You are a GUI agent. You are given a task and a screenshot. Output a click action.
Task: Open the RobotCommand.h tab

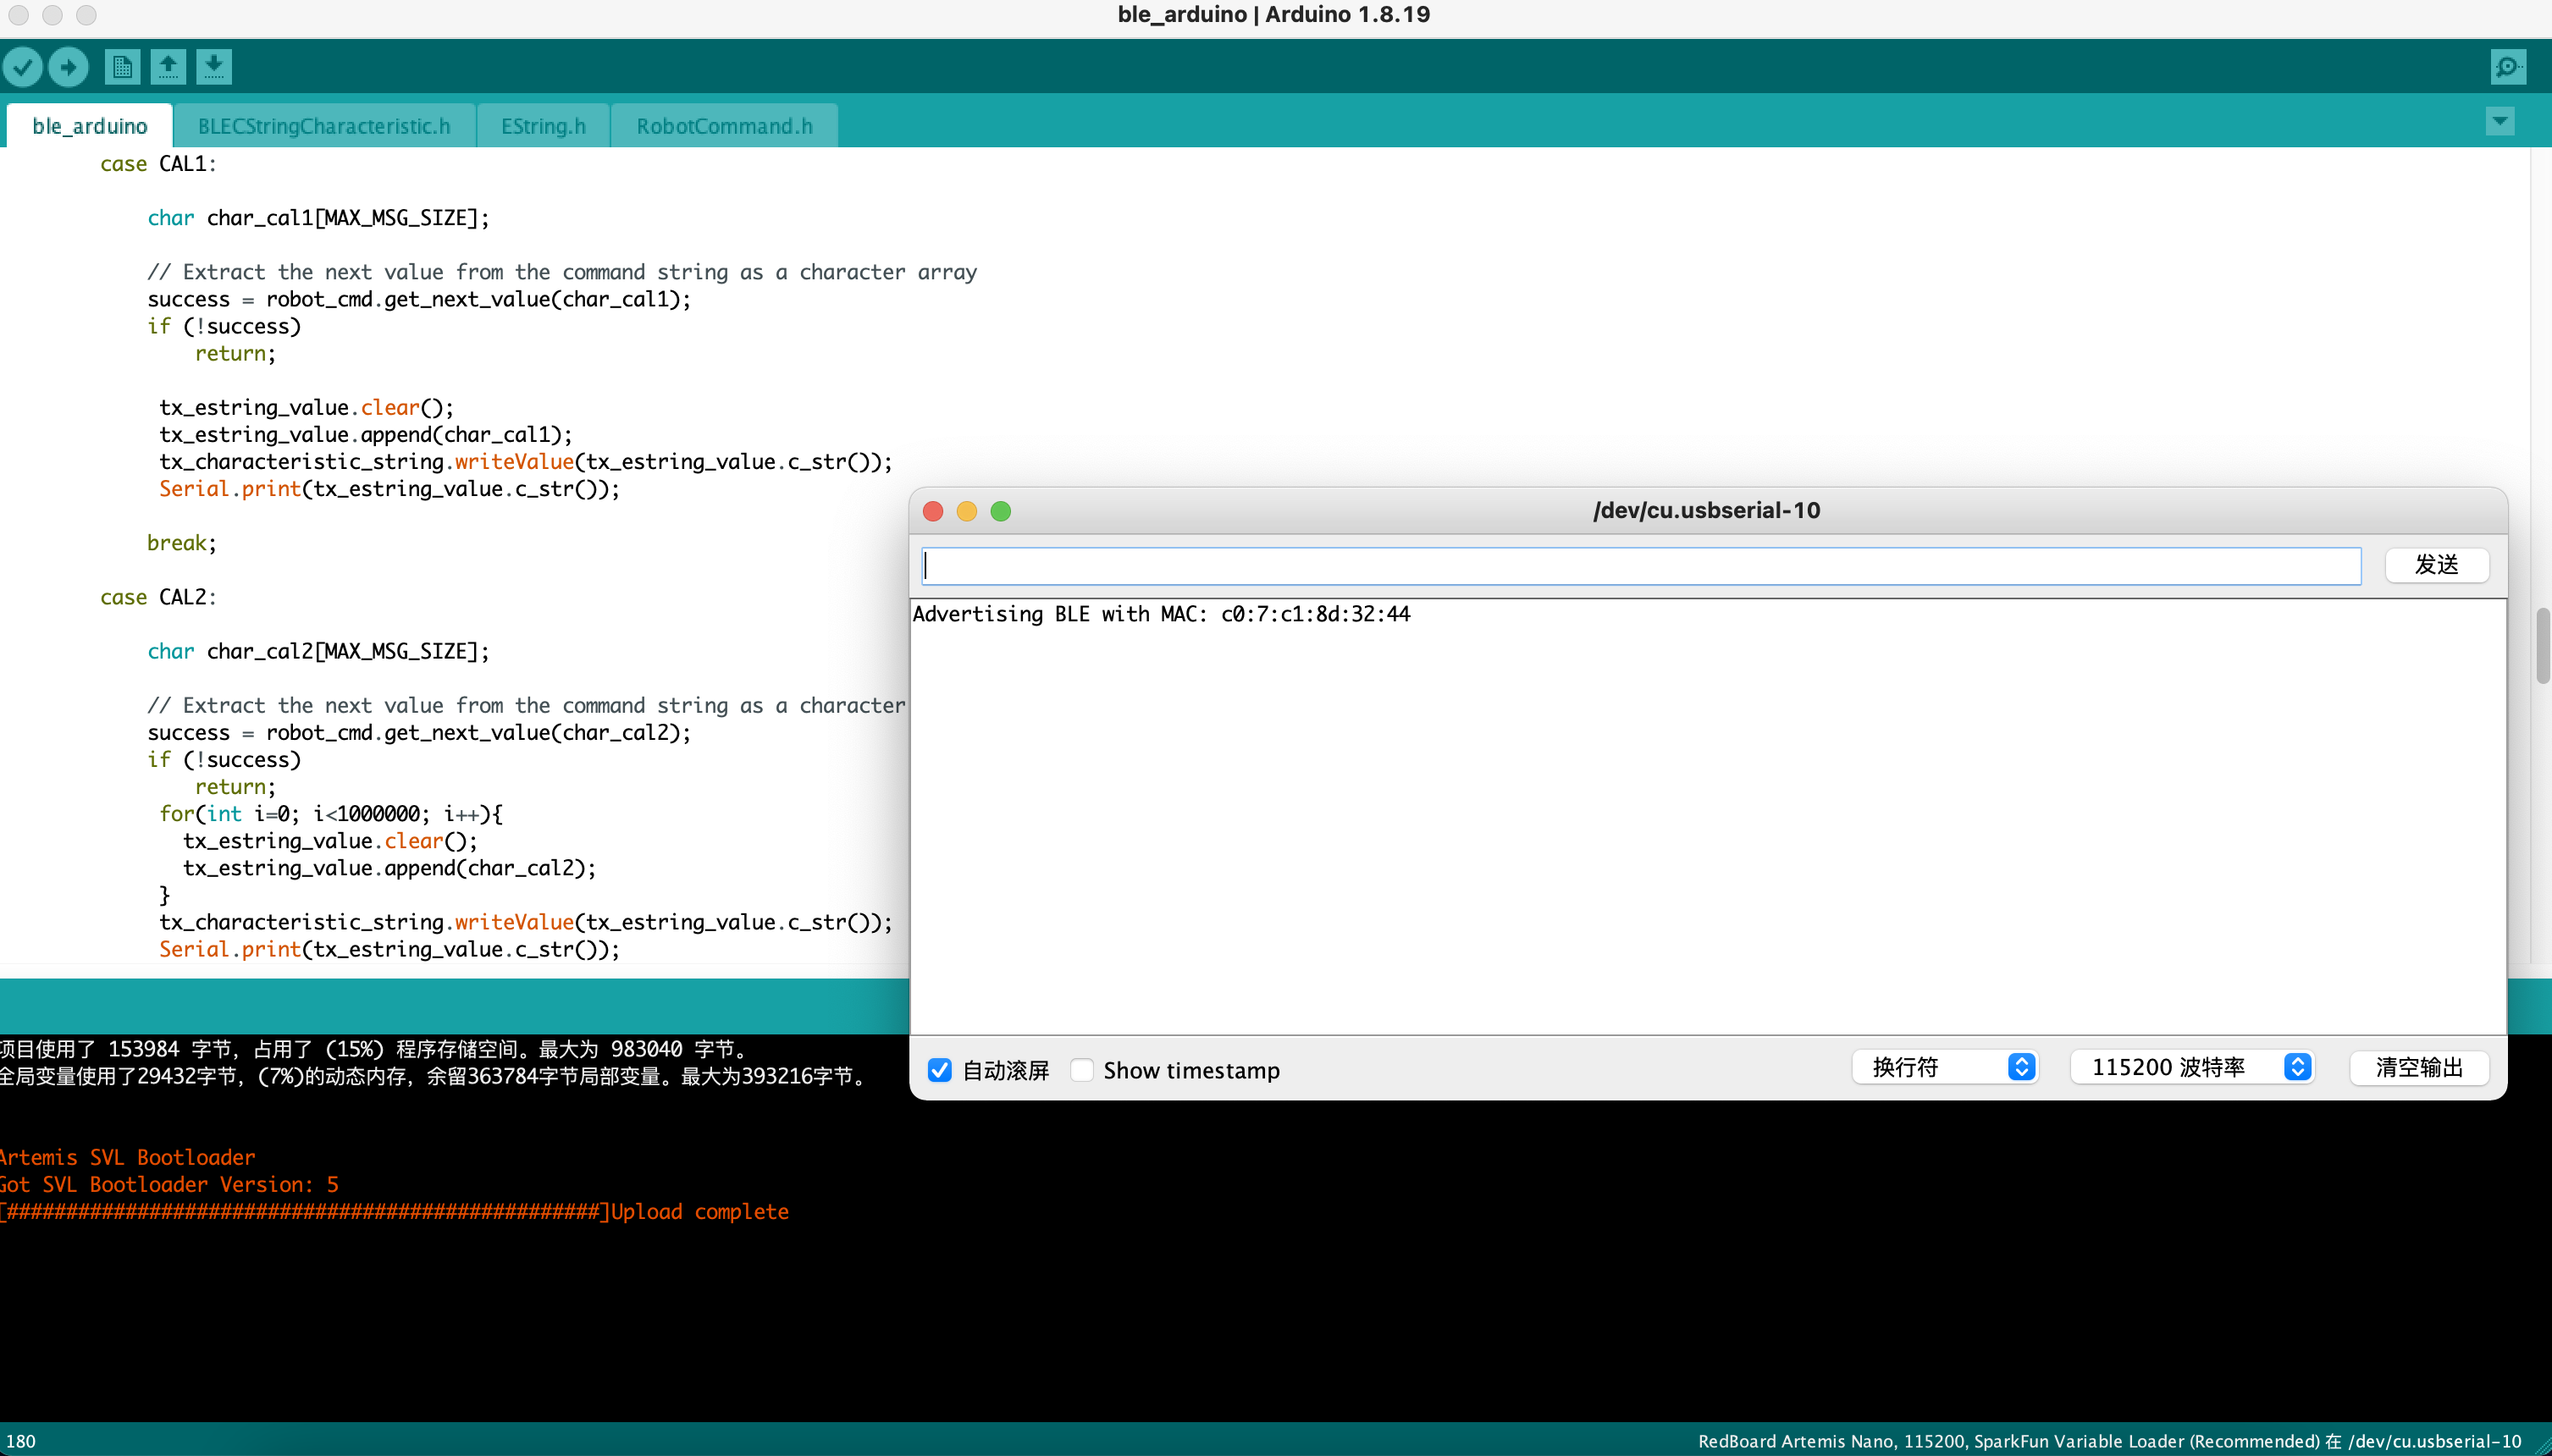pyautogui.click(x=724, y=126)
